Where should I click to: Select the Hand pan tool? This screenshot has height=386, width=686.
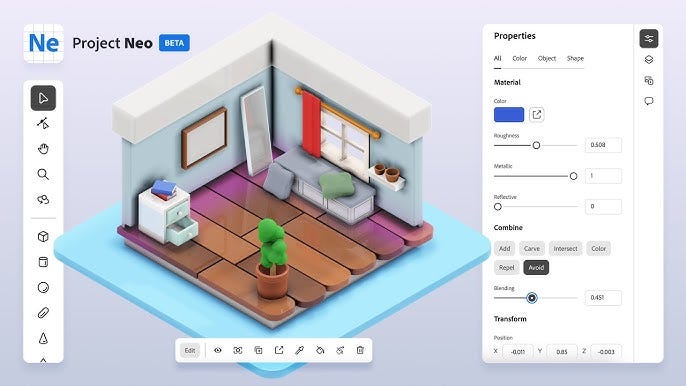pyautogui.click(x=43, y=149)
